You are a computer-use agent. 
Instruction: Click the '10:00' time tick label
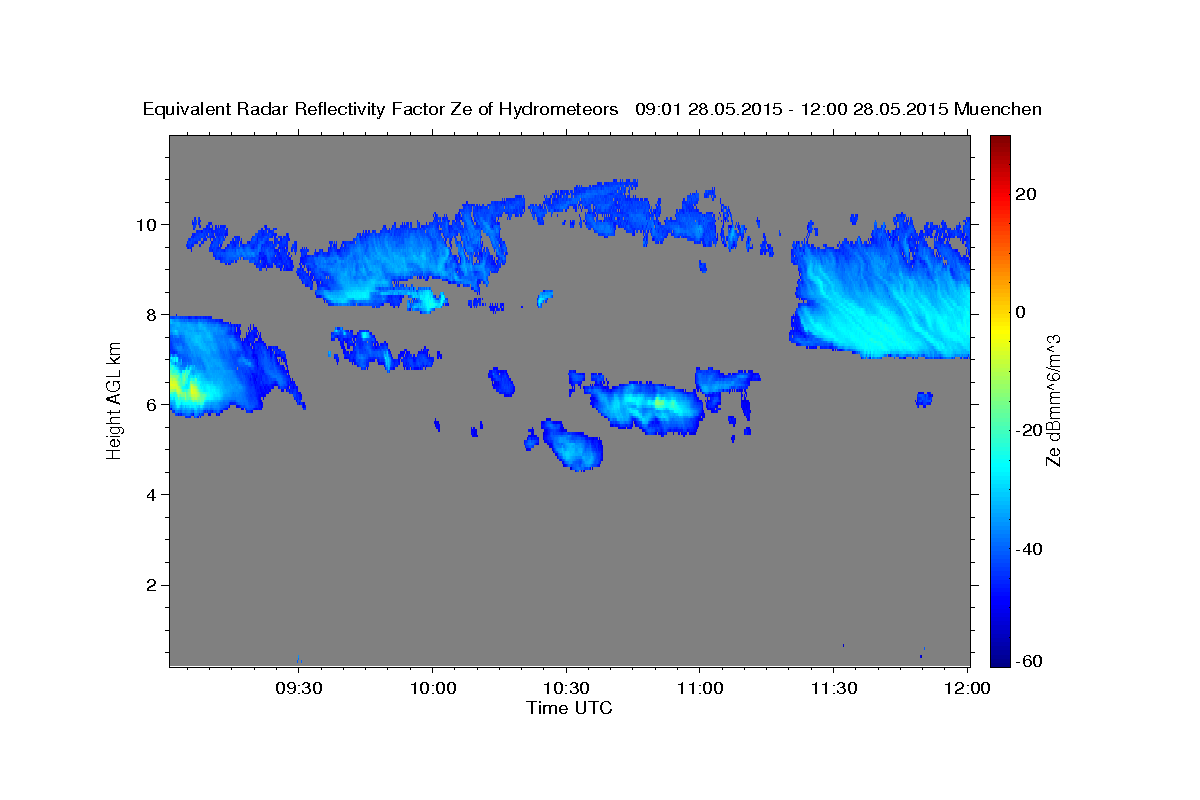[x=432, y=689]
